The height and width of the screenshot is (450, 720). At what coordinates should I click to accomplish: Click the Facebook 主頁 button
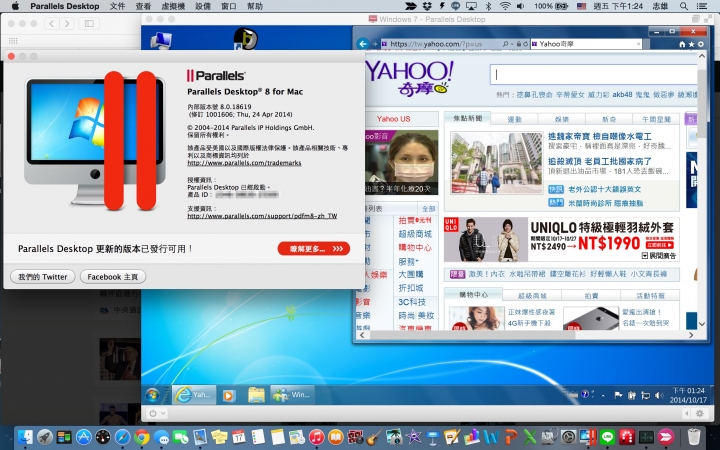113,276
